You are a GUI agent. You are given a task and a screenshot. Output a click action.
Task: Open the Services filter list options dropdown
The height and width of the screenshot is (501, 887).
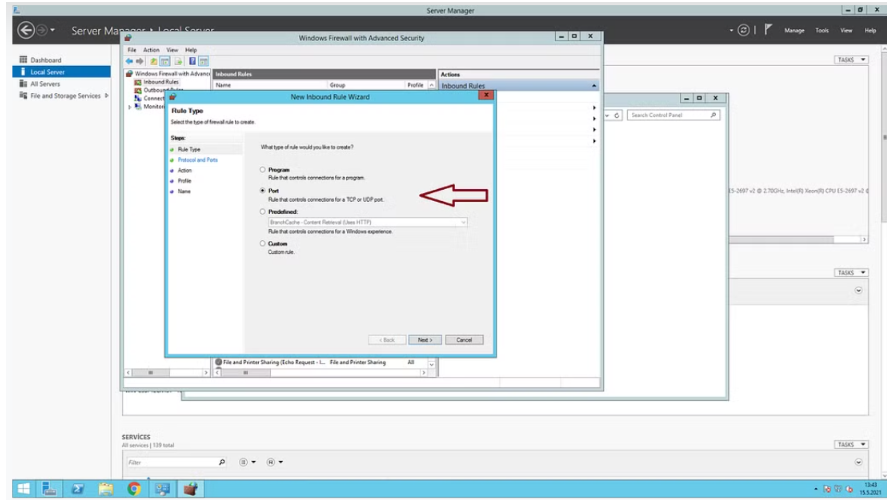coord(247,462)
